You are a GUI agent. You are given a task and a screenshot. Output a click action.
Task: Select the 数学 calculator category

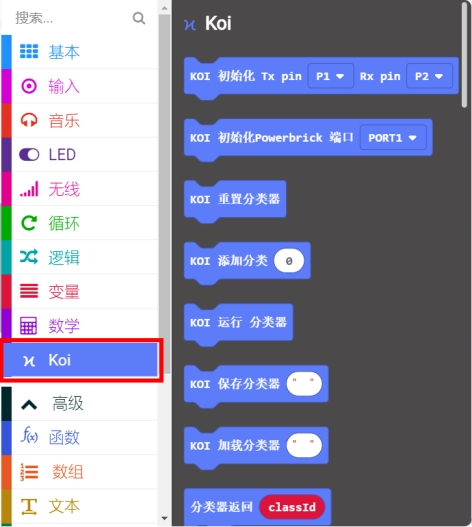click(80, 325)
